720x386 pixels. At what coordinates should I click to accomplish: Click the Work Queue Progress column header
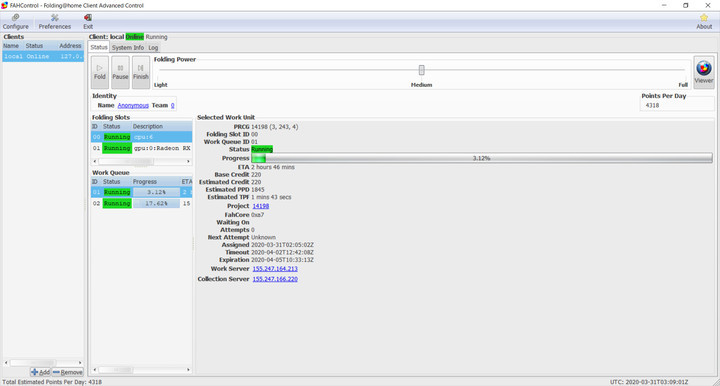(x=156, y=182)
